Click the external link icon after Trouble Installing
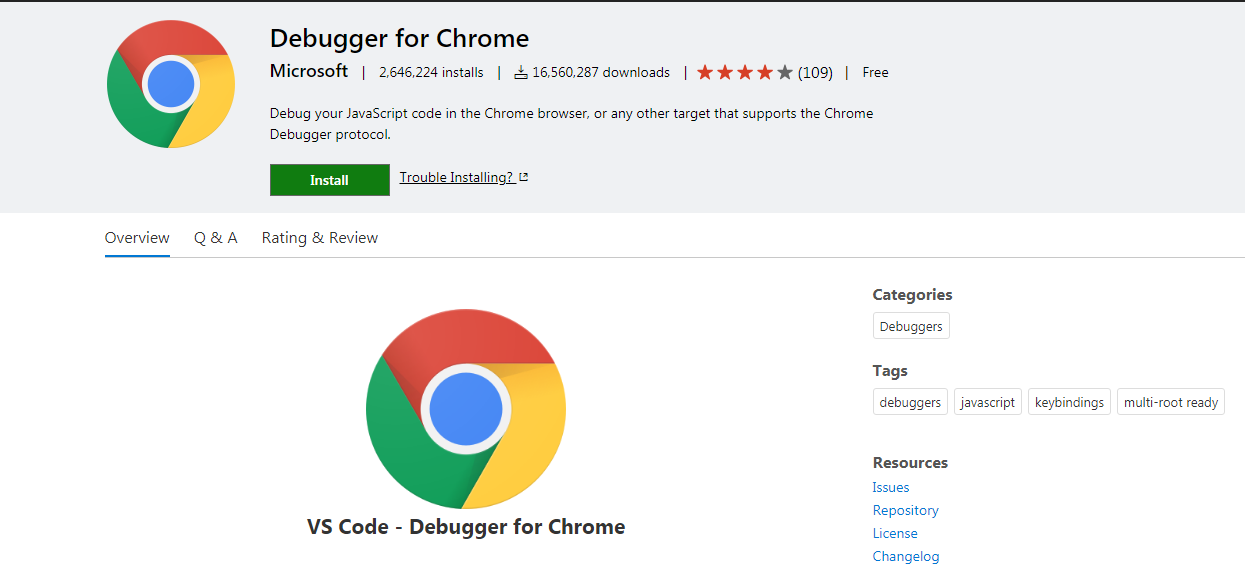This screenshot has width=1245, height=569. tap(523, 177)
